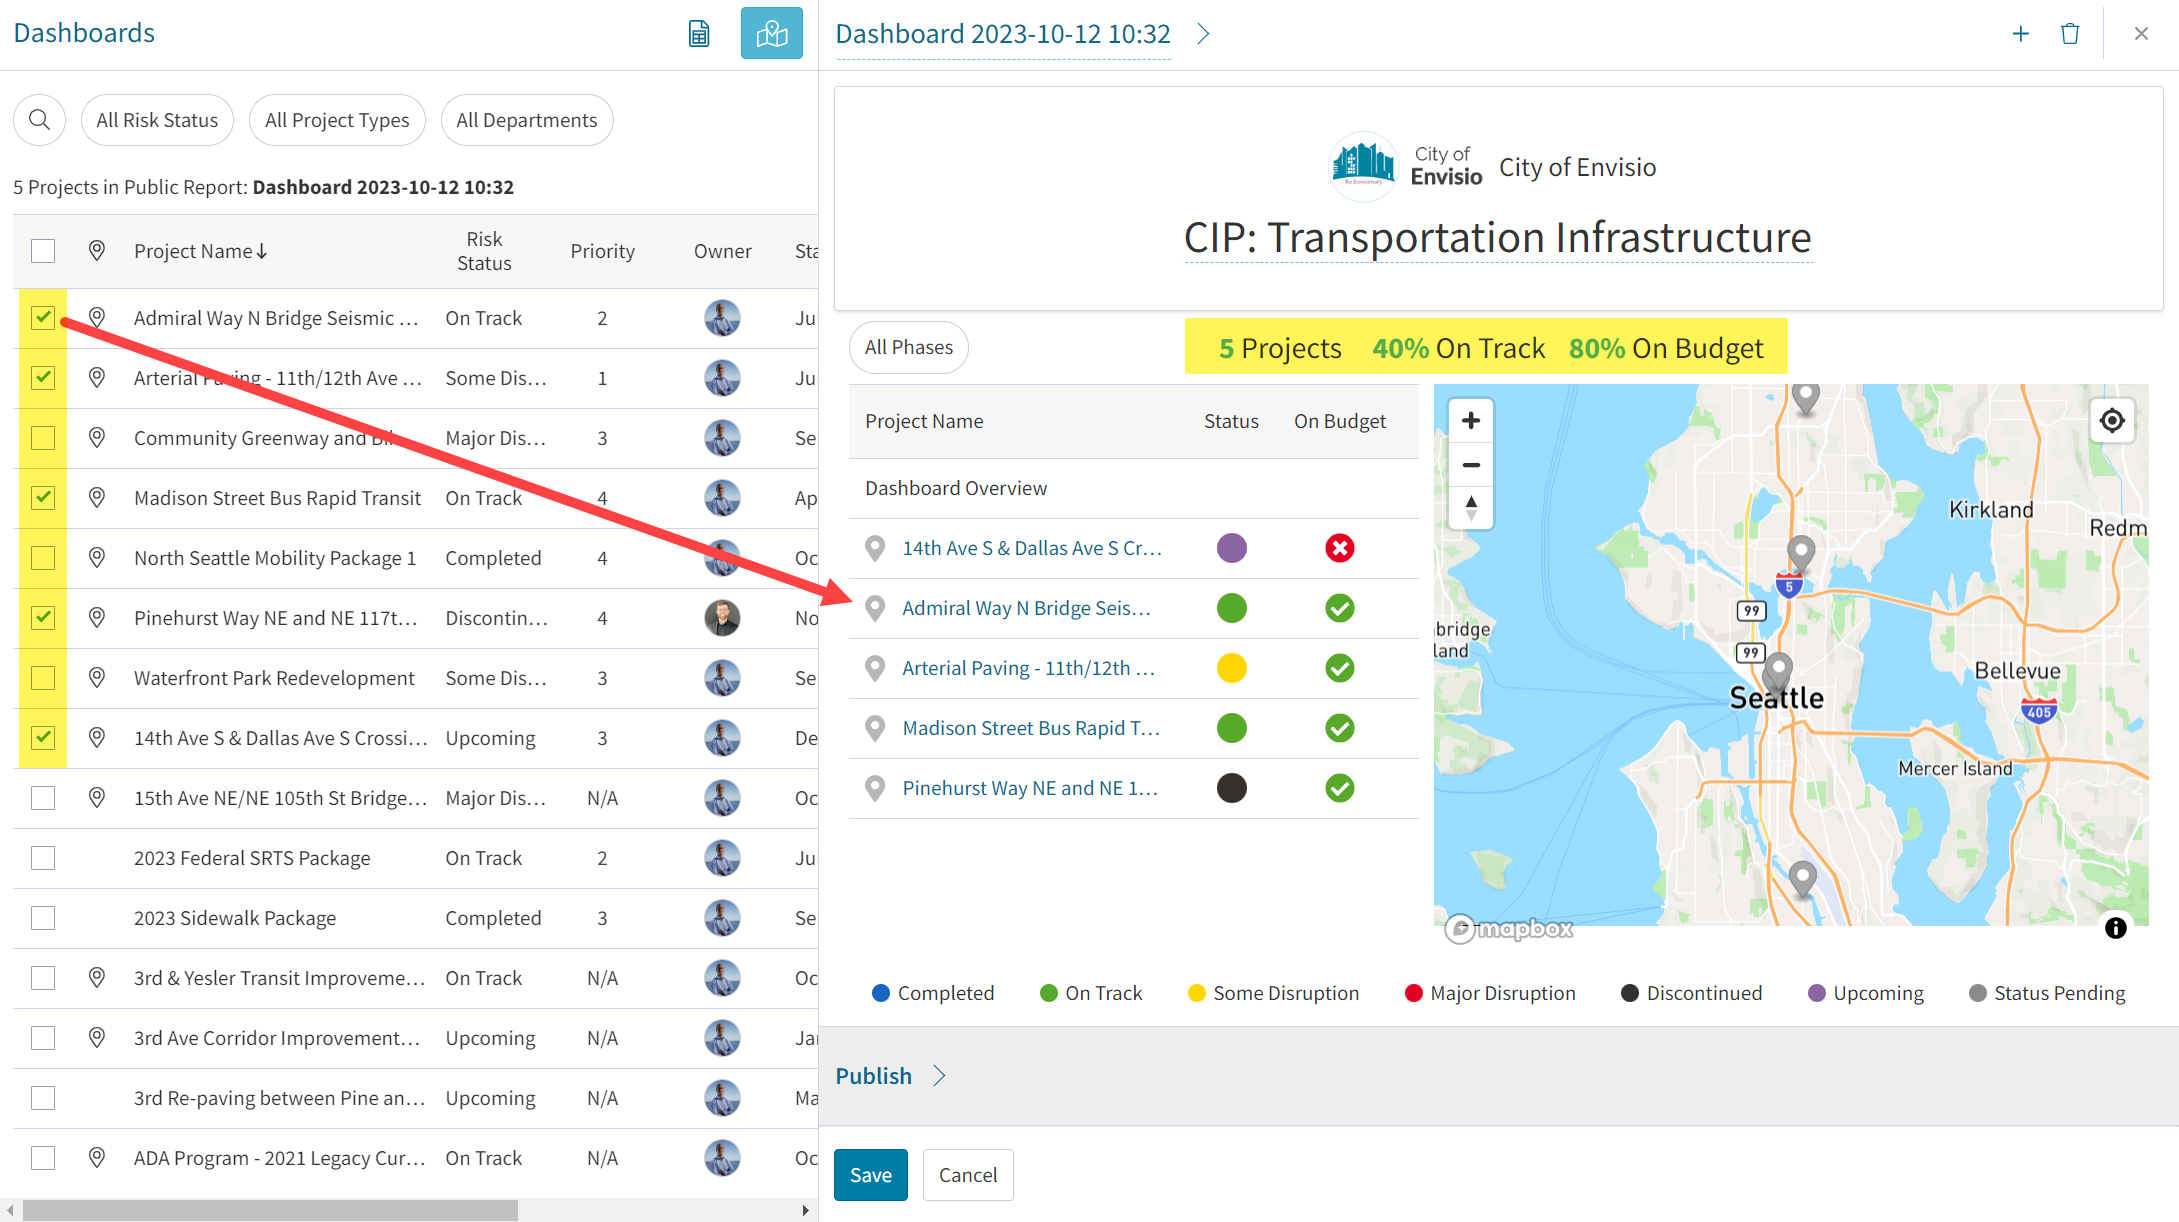Delete the dashboard using the trash icon

click(2070, 33)
